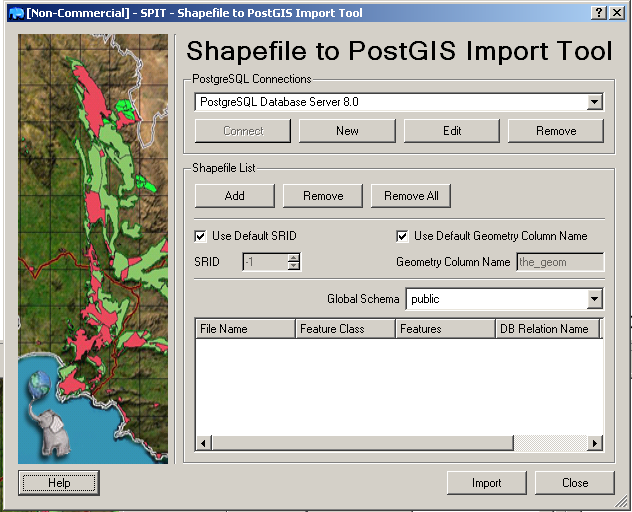Open the PostgreSQL Connections dropdown
This screenshot has height=512, width=632.
(x=594, y=102)
